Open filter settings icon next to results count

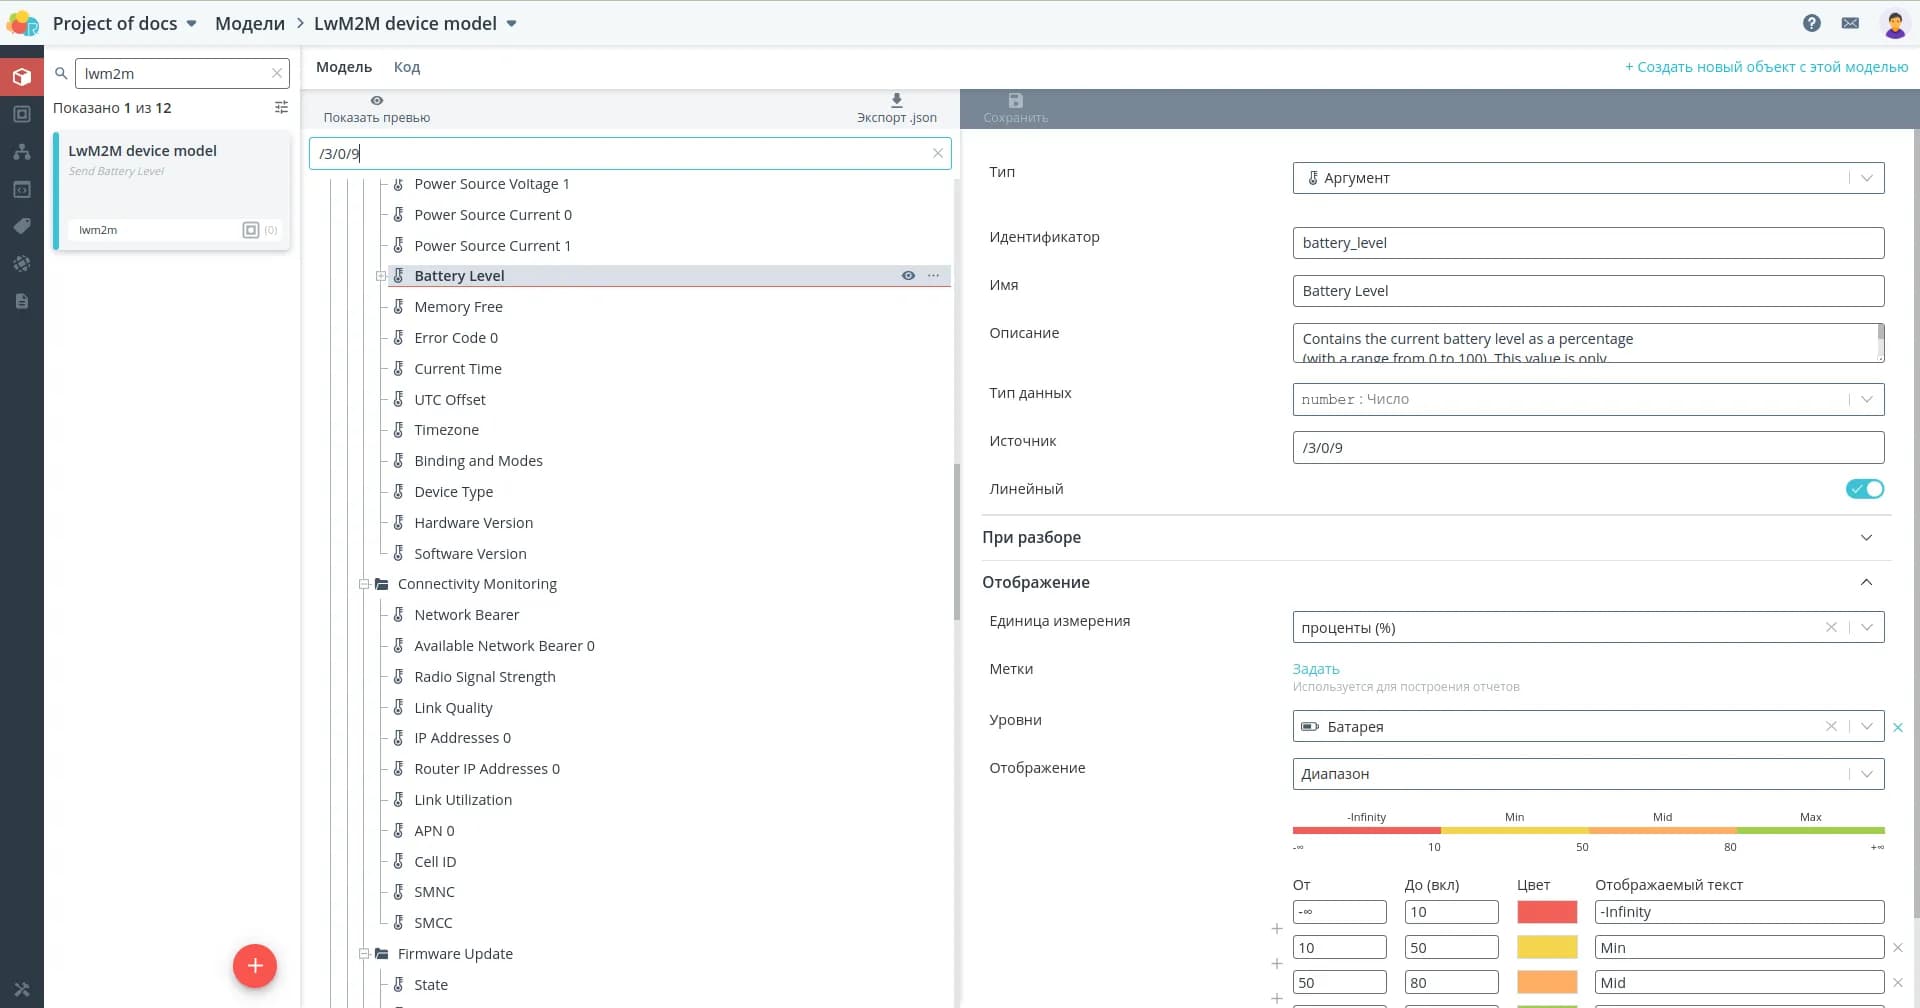[281, 108]
